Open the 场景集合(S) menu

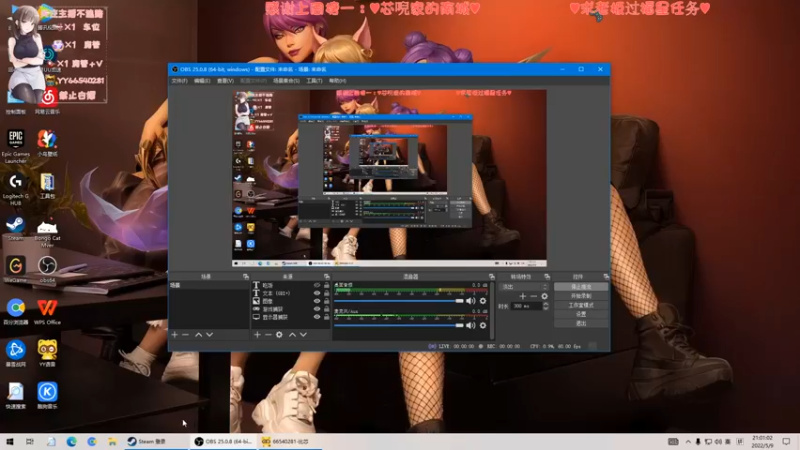point(286,81)
